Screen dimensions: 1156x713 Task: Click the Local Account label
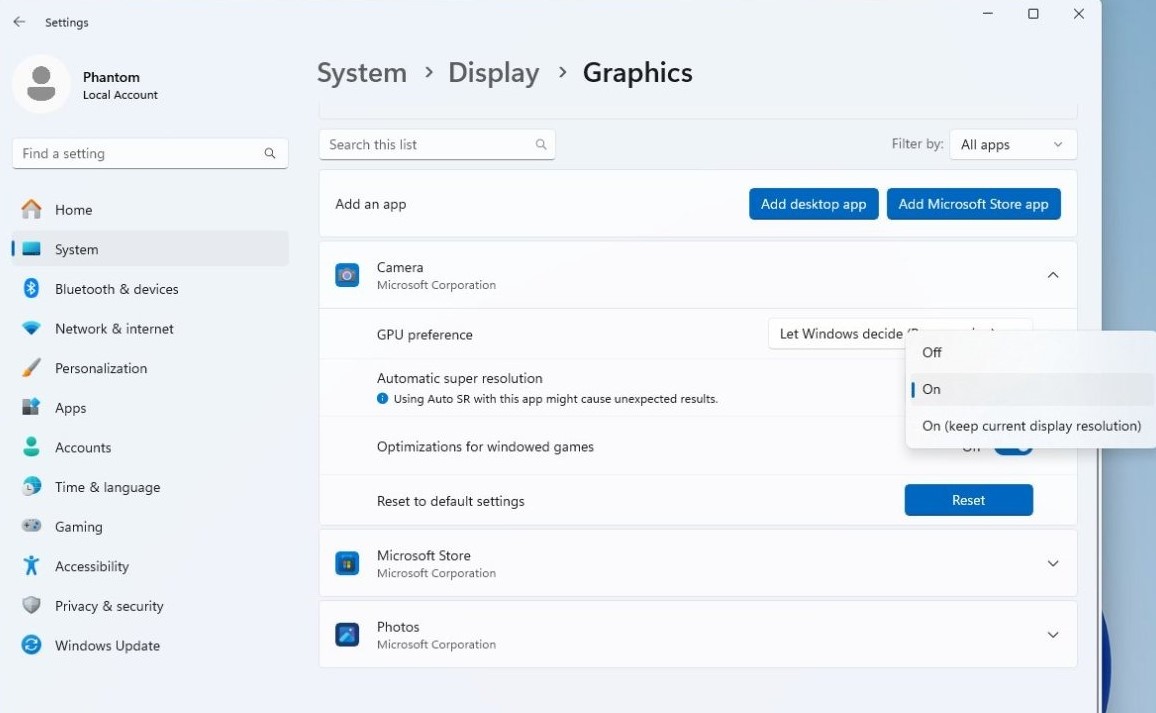120,95
